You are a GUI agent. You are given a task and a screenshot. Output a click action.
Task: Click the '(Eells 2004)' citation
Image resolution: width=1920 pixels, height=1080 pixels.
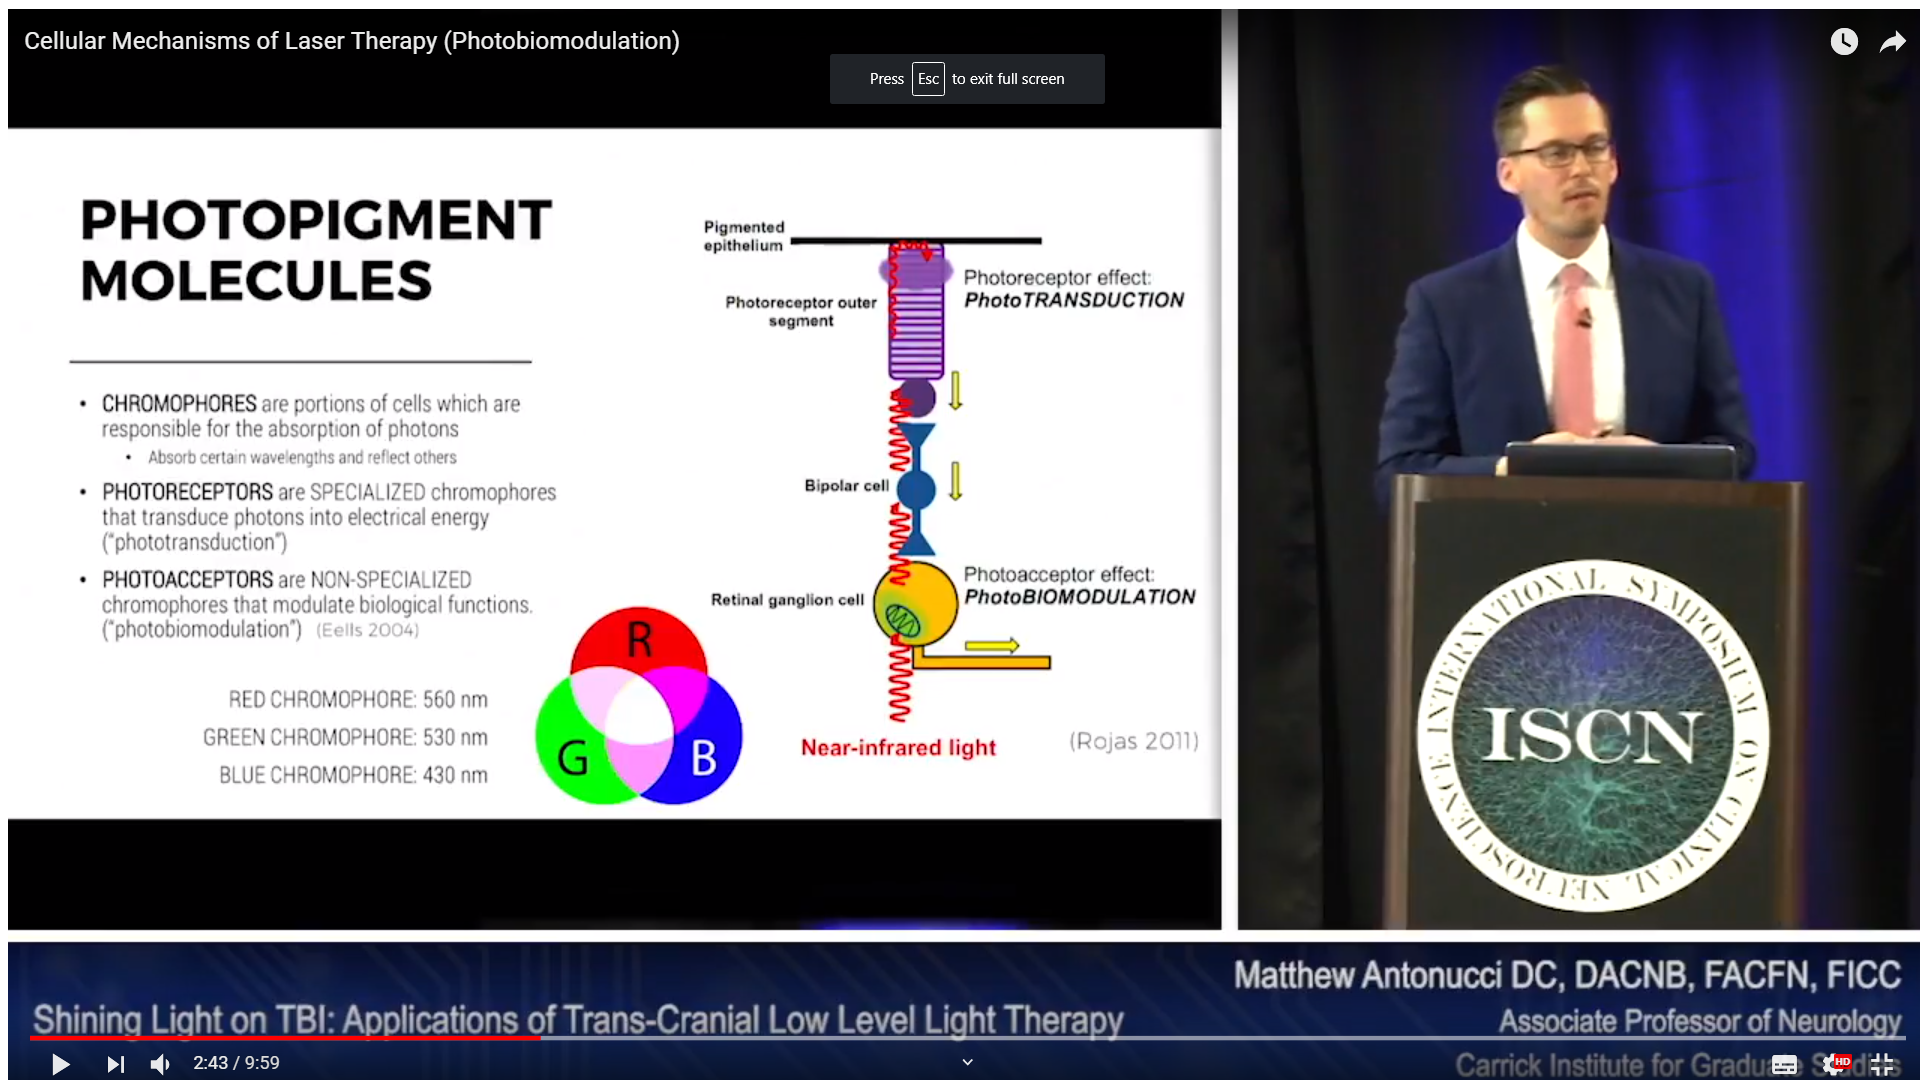coord(367,630)
